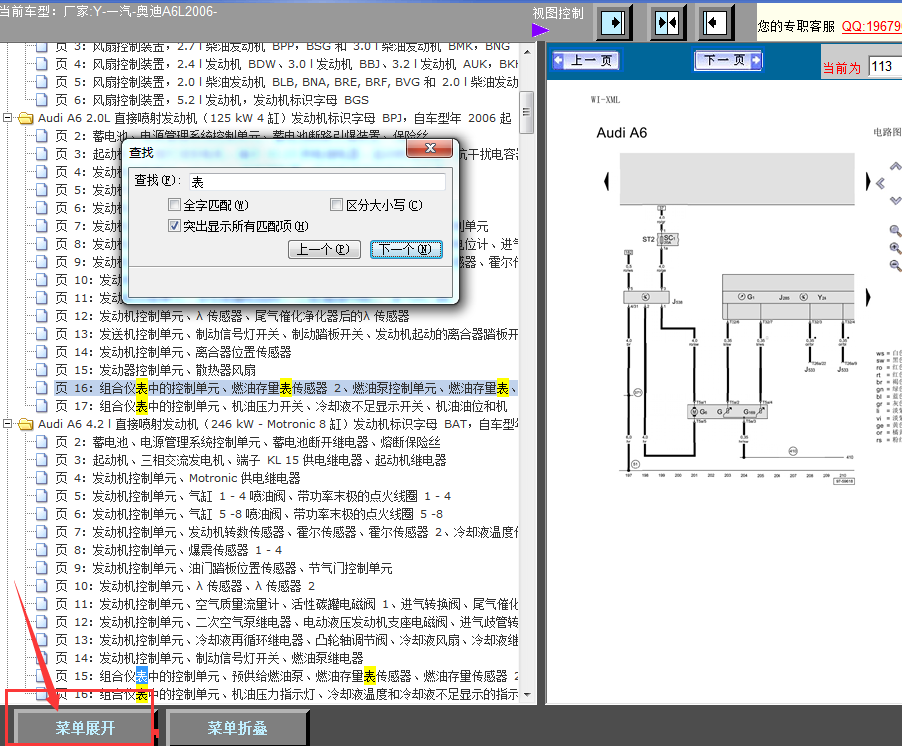This screenshot has height=746, width=902.
Task: Select row 页 3: 起动机、三相交流发电机 under 4.2 l
Action: click(x=251, y=460)
